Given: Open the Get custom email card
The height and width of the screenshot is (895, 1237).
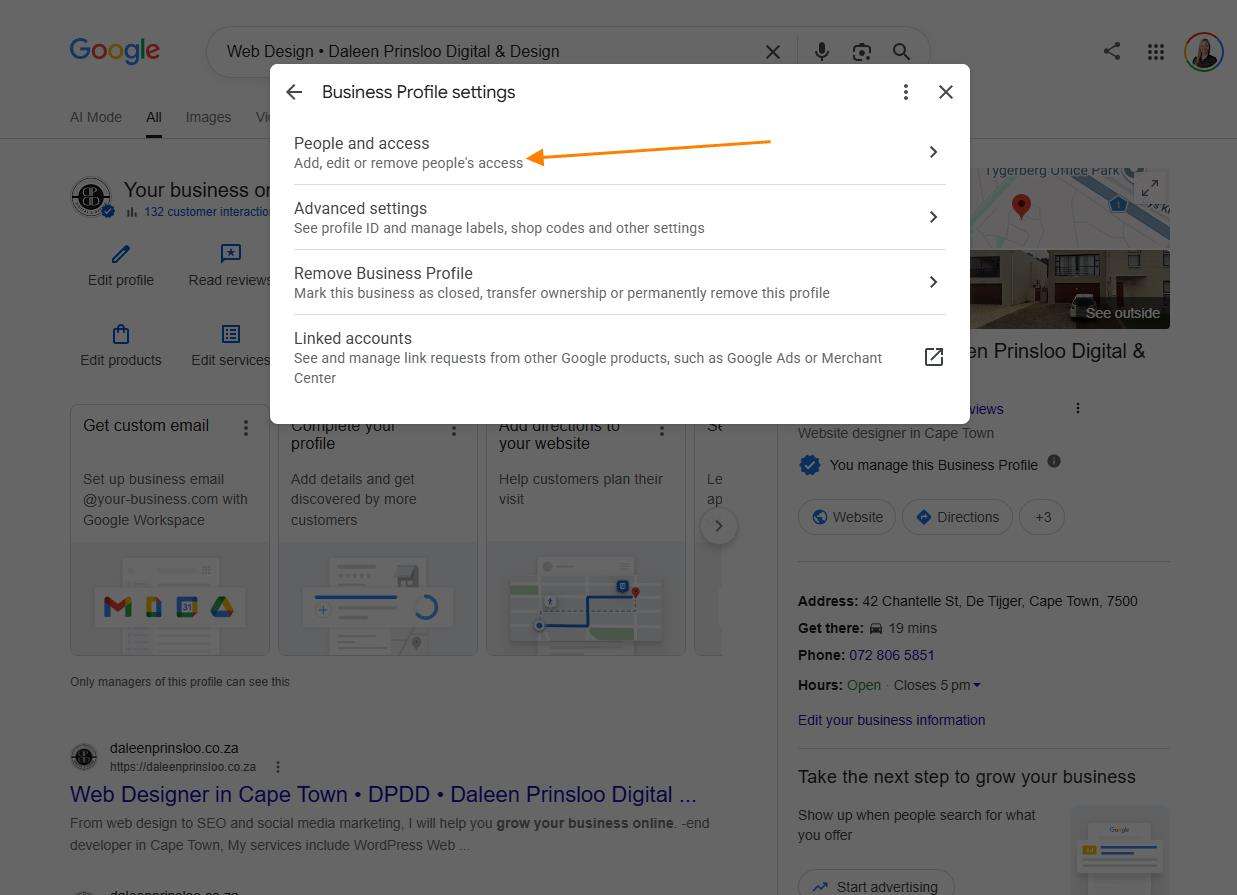Looking at the screenshot, I should (x=170, y=529).
